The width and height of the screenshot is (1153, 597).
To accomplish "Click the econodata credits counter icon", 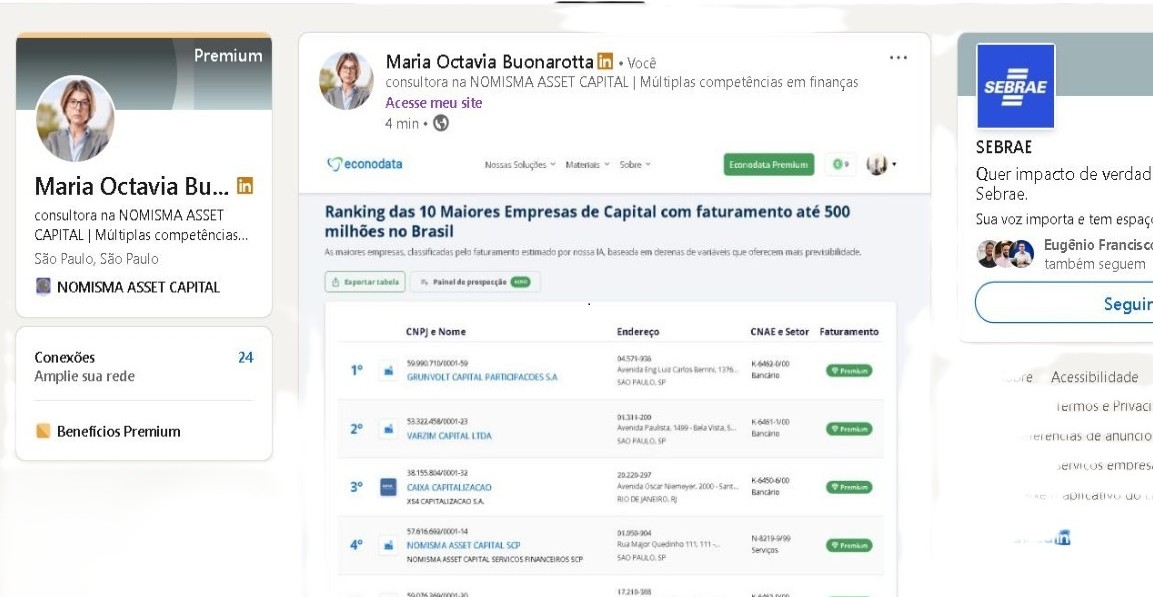I will pyautogui.click(x=842, y=165).
